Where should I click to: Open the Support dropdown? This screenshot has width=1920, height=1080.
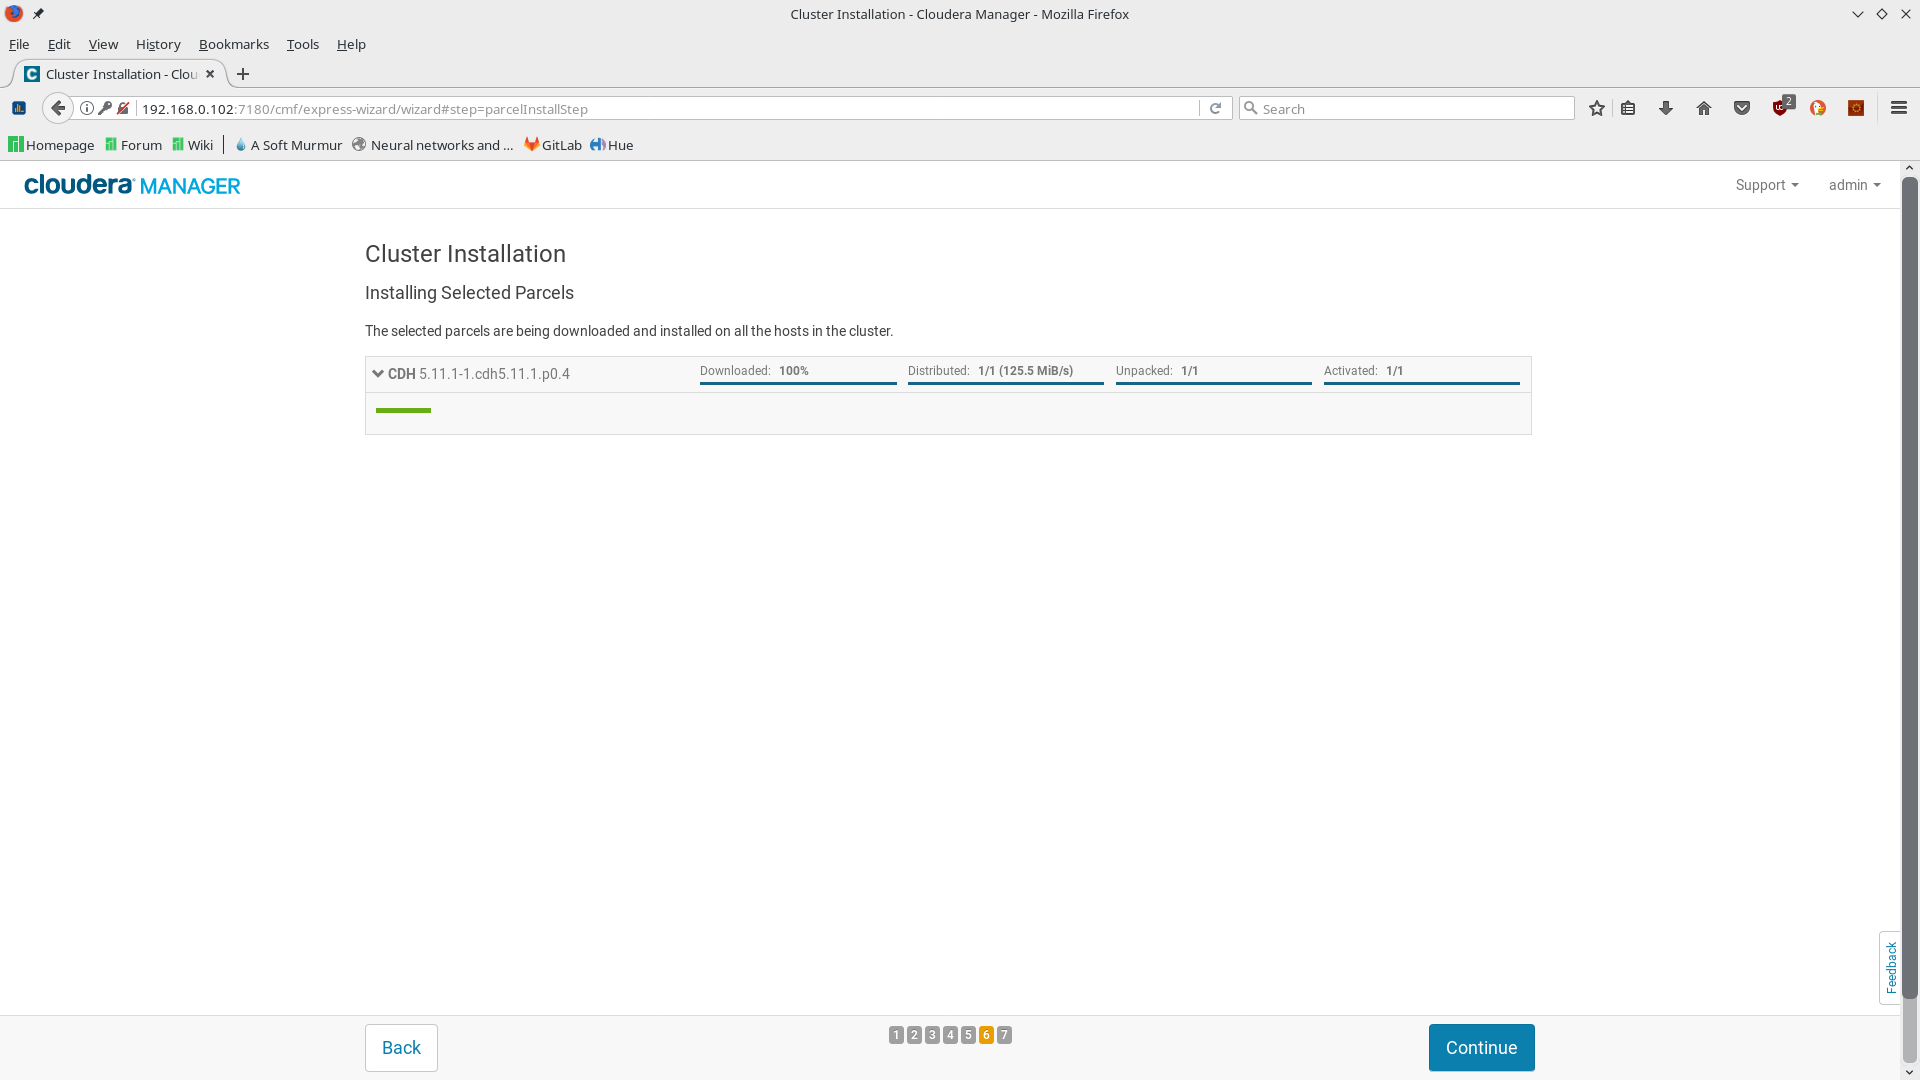pos(1766,185)
